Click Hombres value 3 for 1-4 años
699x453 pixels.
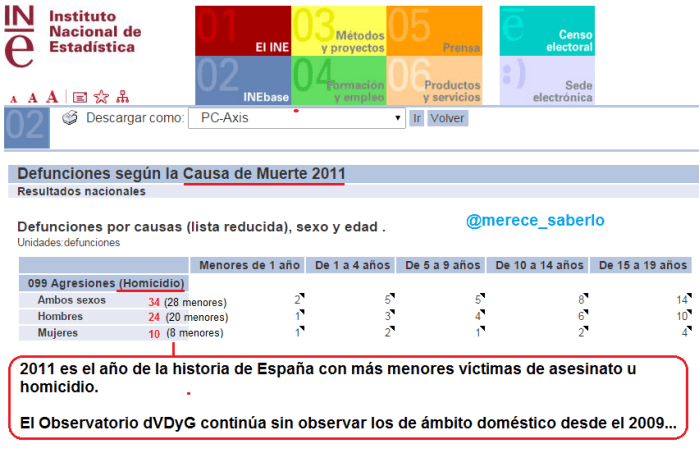[x=390, y=316]
